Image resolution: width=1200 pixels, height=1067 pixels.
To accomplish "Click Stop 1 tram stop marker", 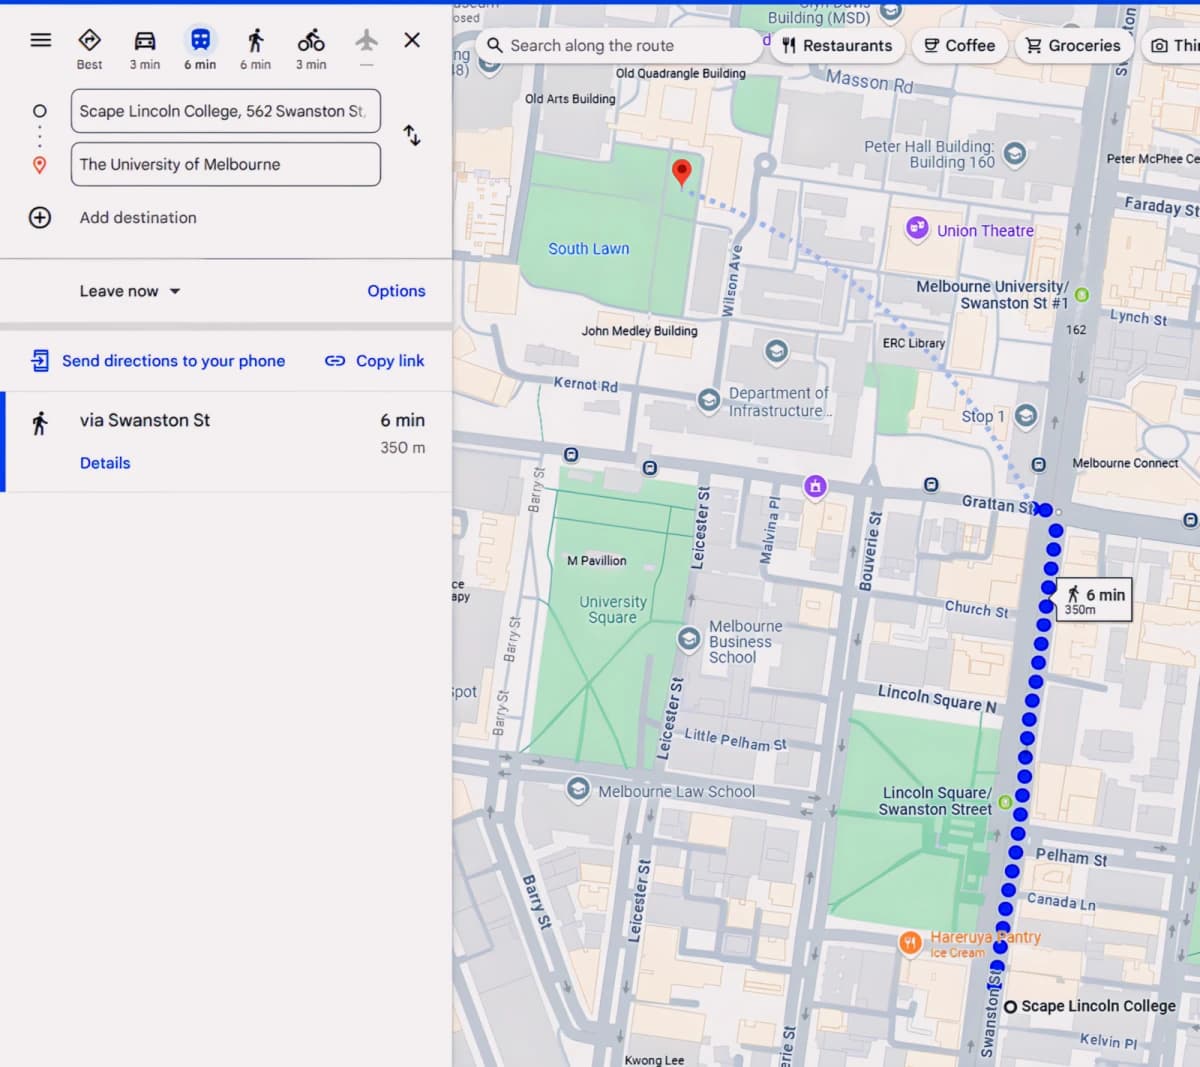I will pos(1026,416).
